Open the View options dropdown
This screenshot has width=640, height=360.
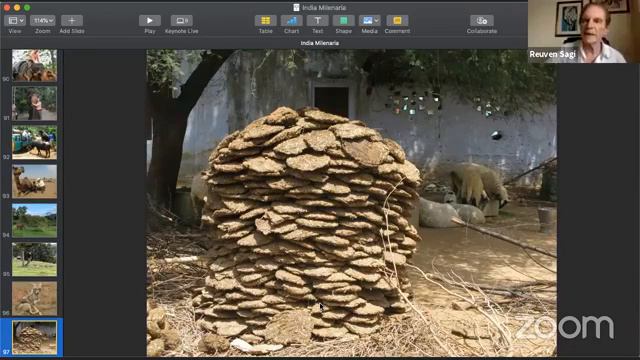point(15,20)
